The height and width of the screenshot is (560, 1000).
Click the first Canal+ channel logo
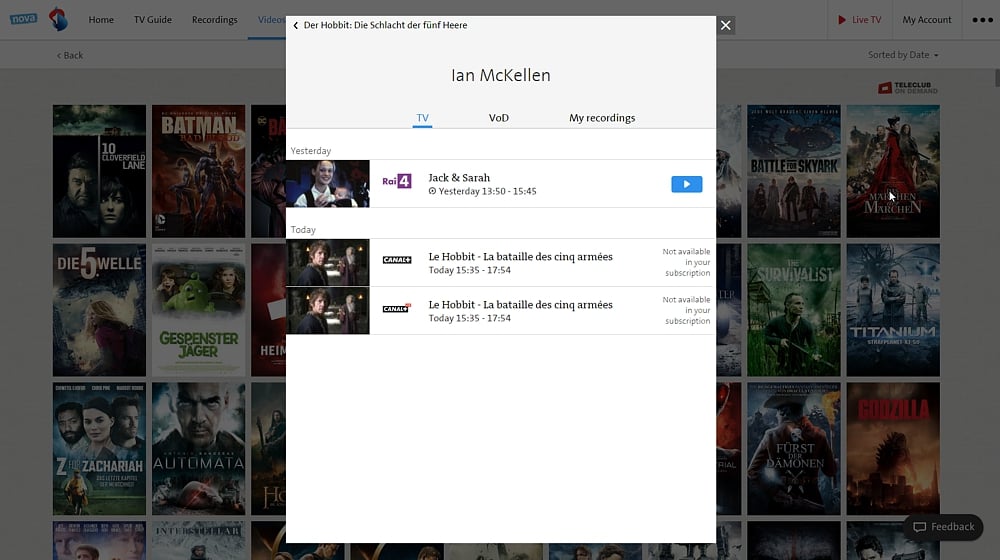(397, 260)
